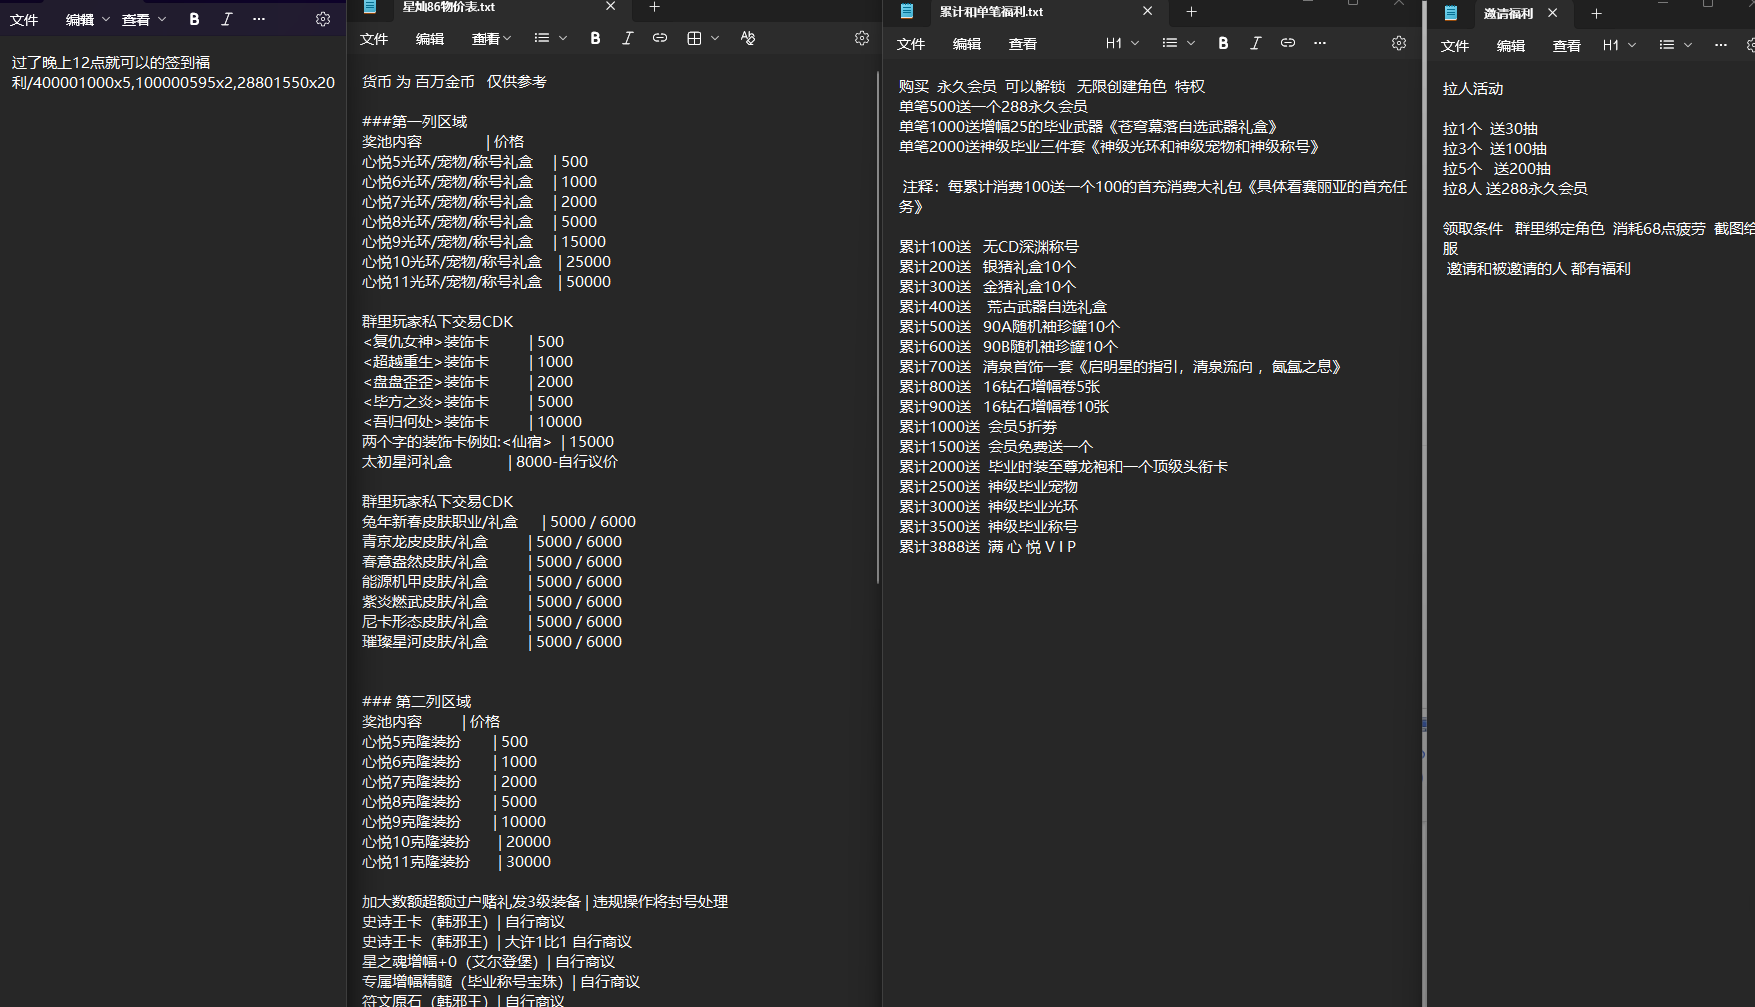The image size is (1755, 1007).
Task: Open the 查看 dropdown in the leftmost Notepad window
Action: pos(144,19)
